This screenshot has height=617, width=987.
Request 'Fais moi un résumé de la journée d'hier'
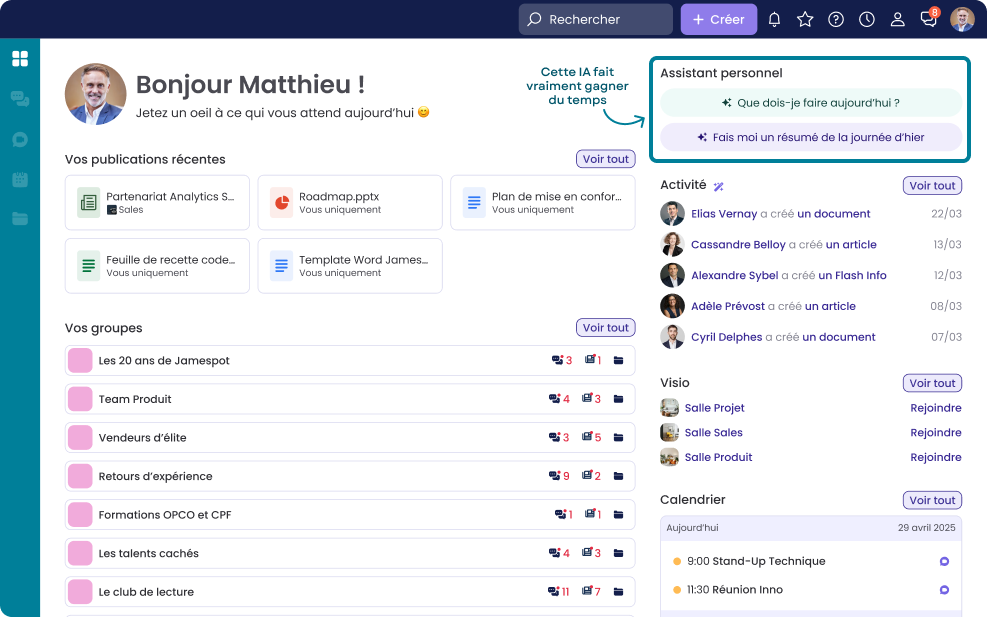point(811,136)
